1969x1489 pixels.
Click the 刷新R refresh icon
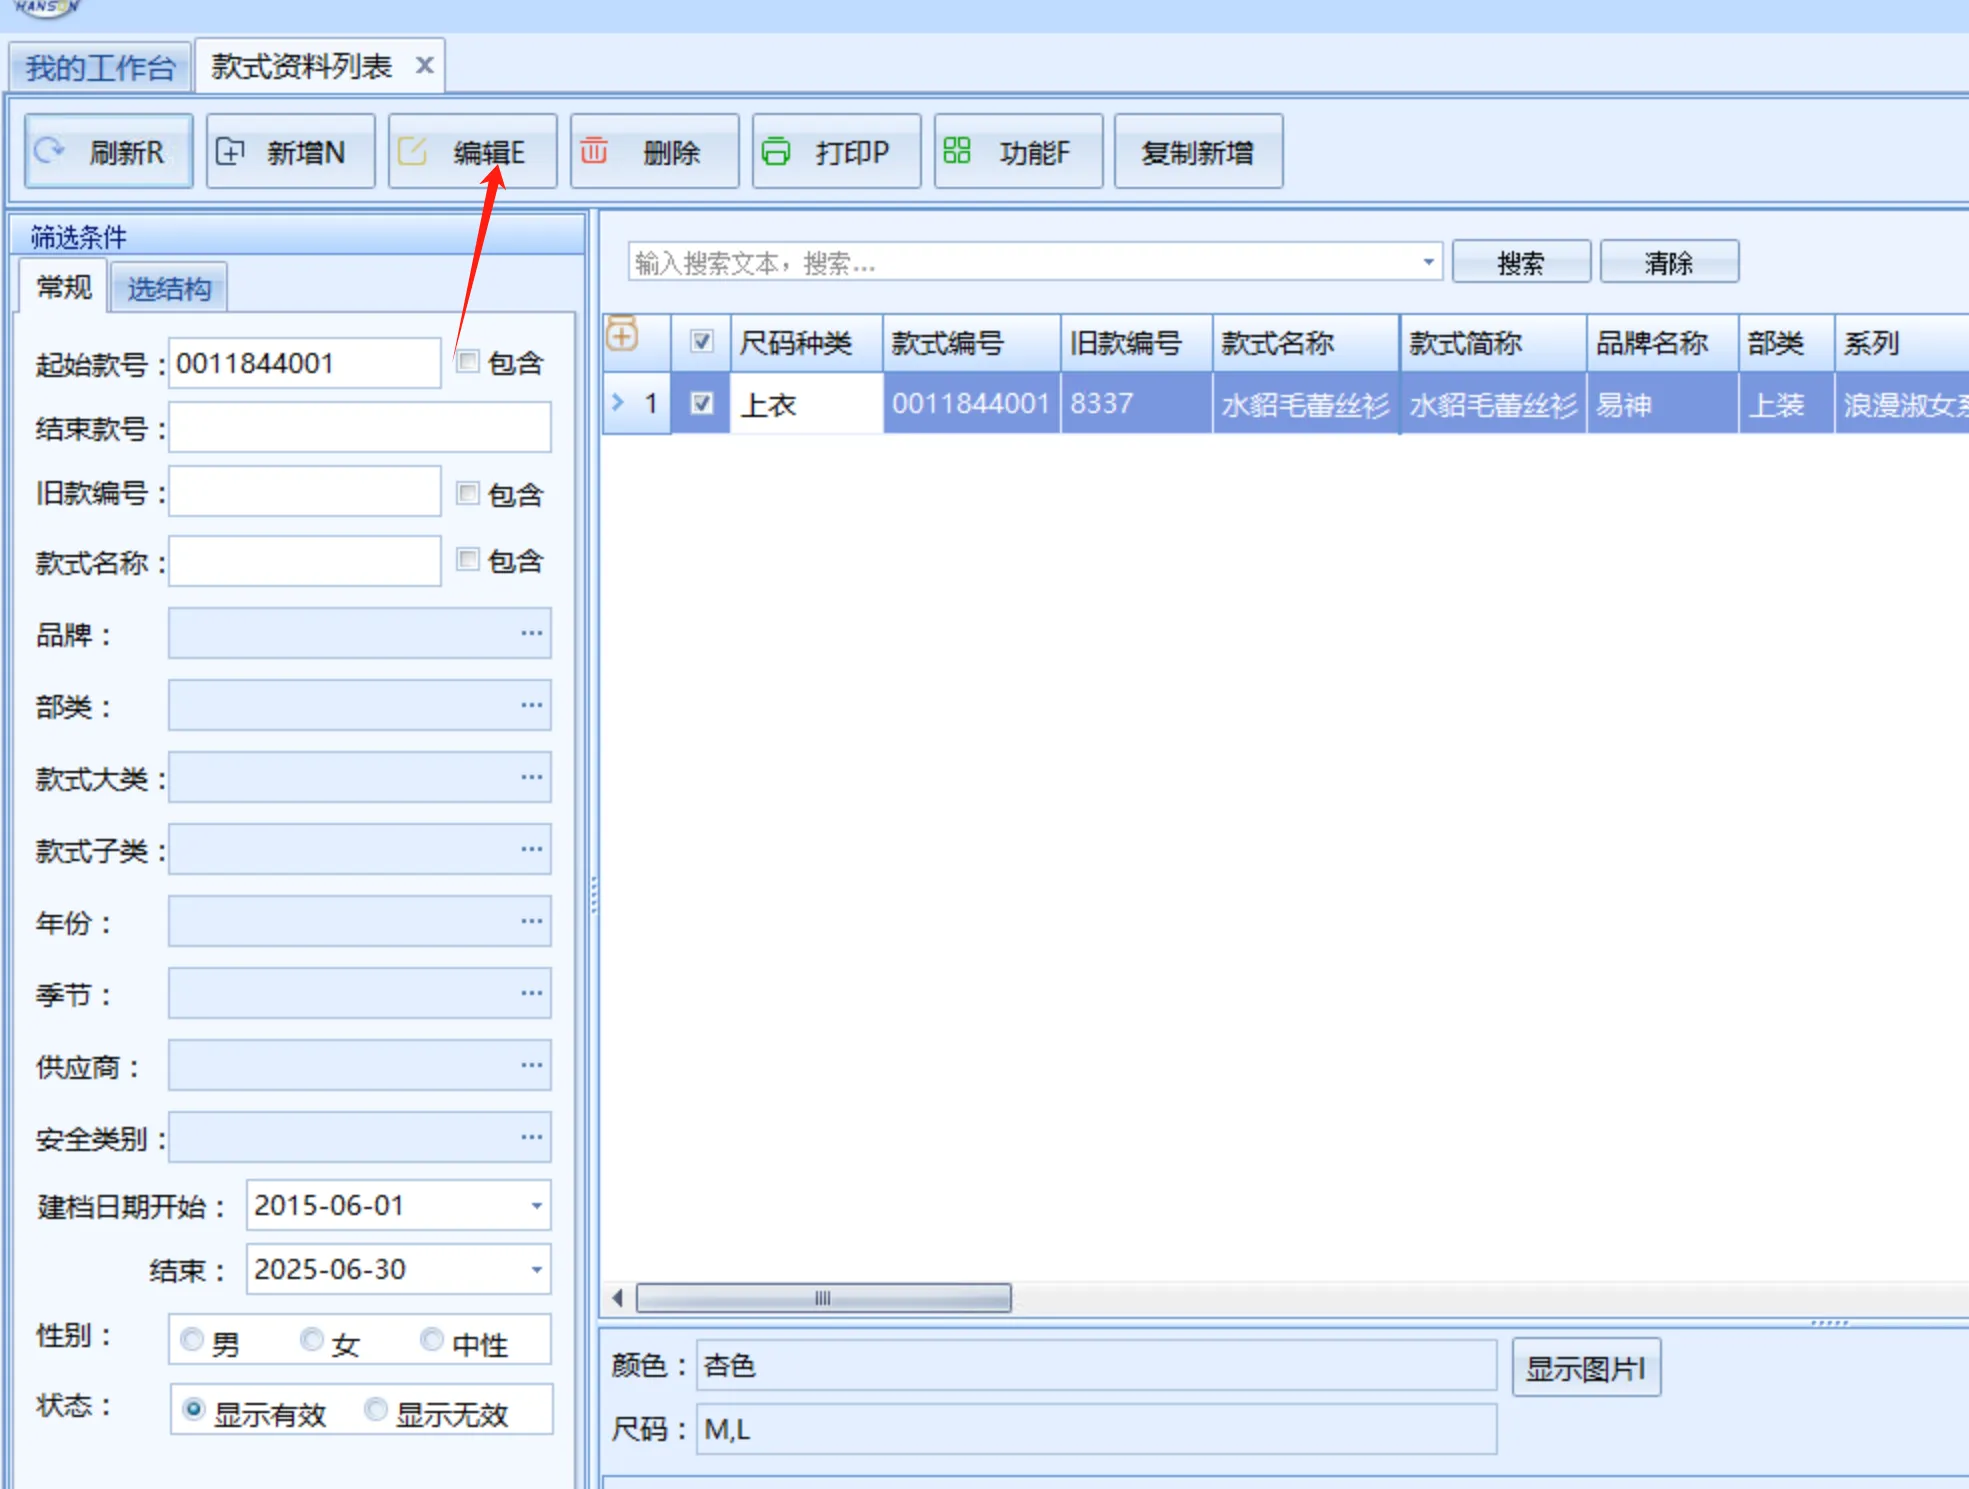tap(49, 151)
